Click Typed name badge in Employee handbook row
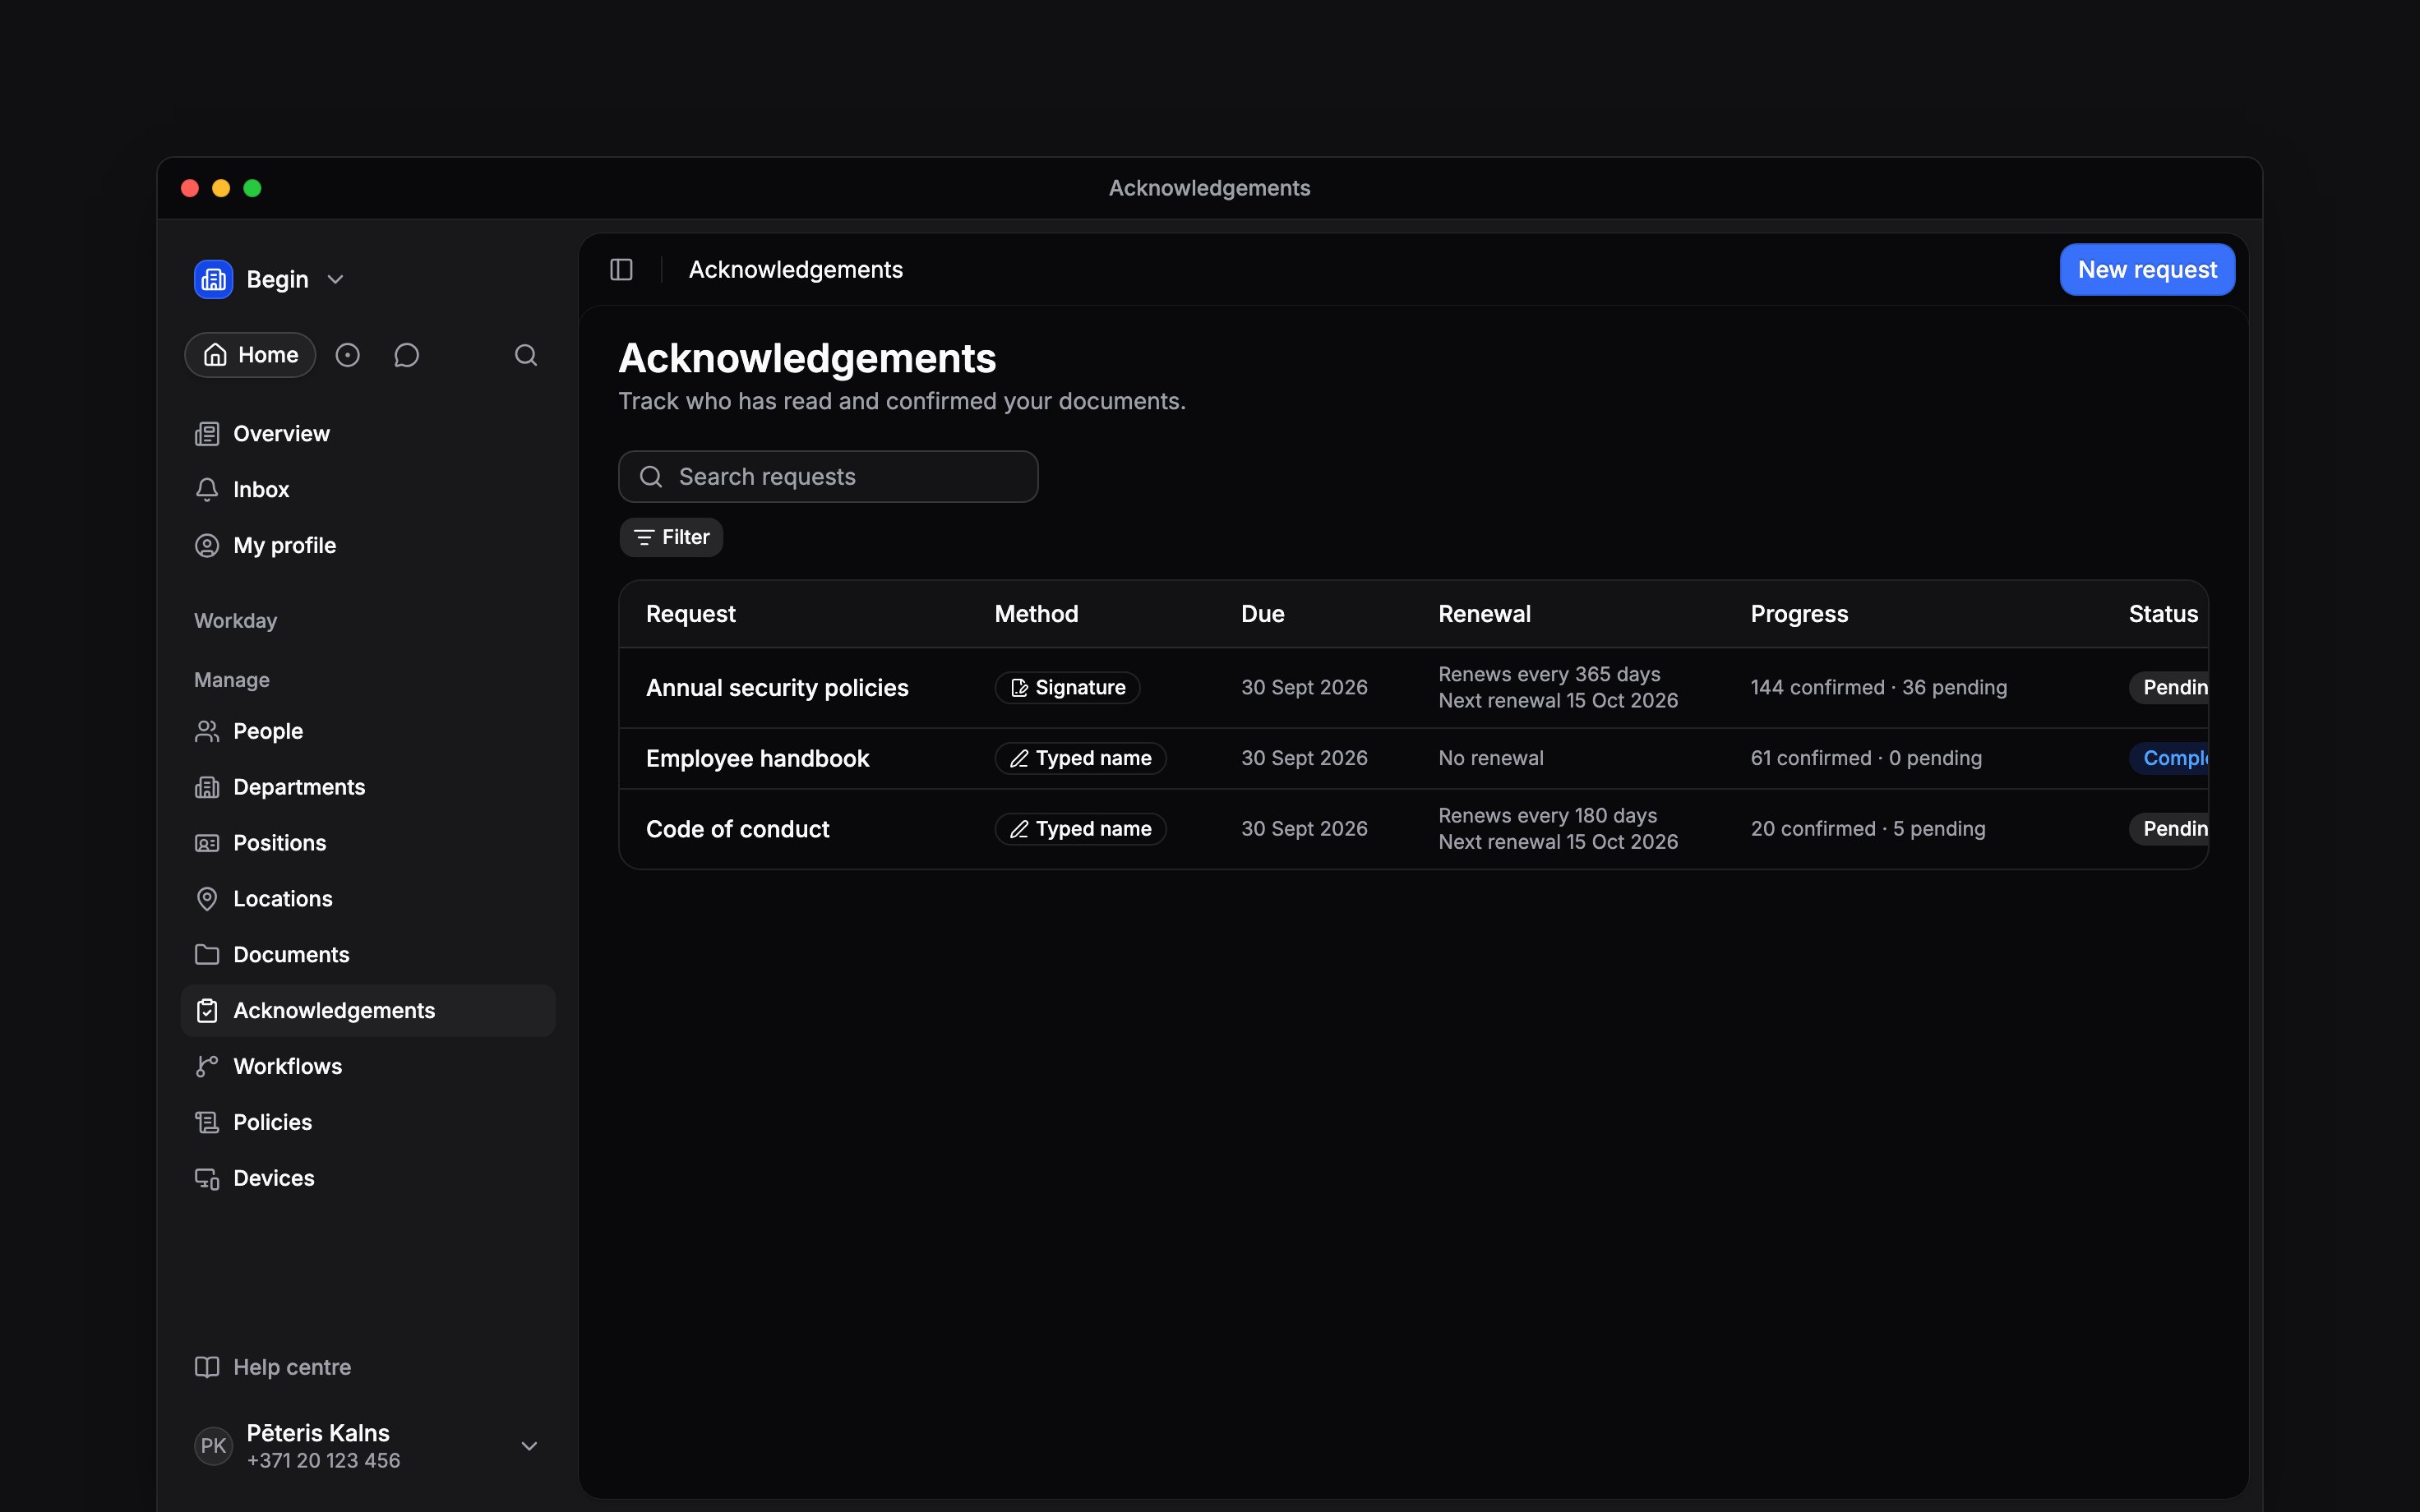Screen dimensions: 2420x1512 (x=1080, y=758)
